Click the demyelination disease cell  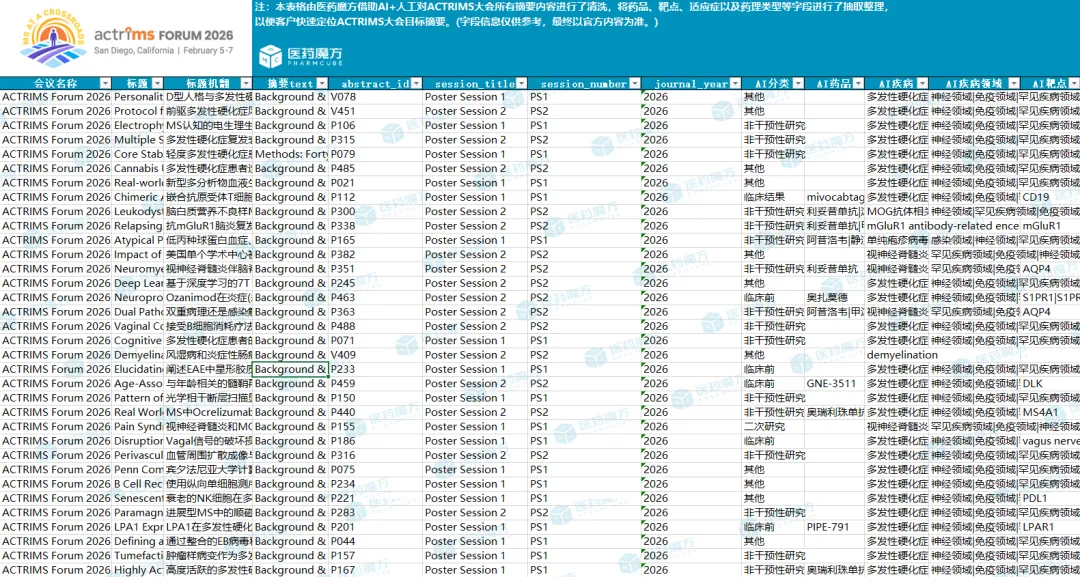click(897, 355)
